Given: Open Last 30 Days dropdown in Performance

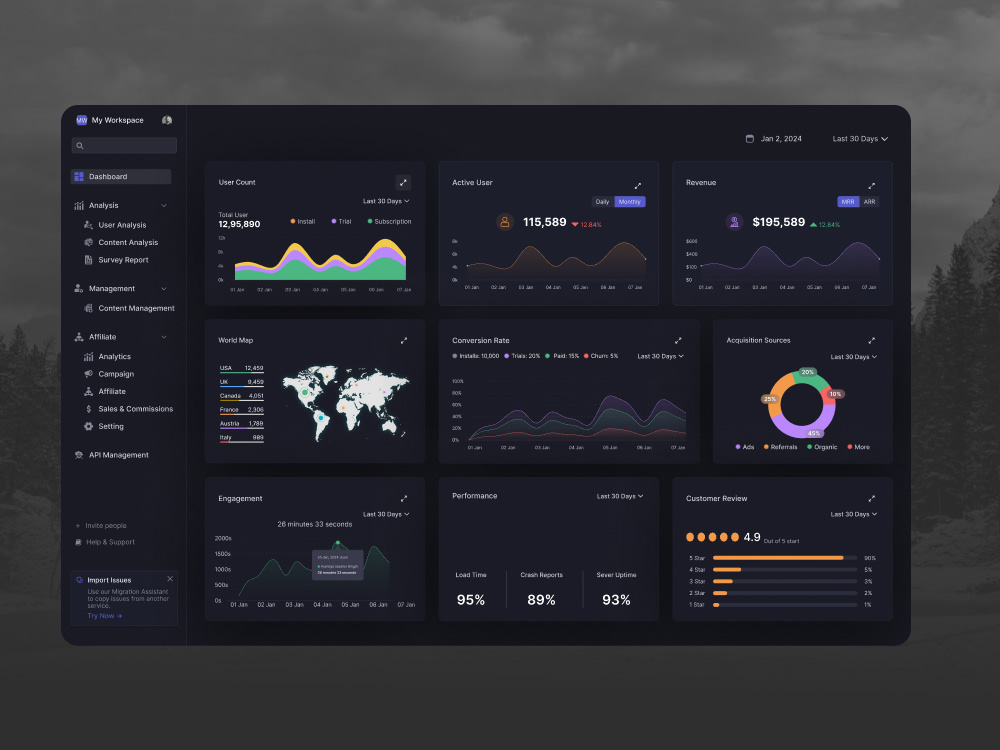Looking at the screenshot, I should pos(620,496).
